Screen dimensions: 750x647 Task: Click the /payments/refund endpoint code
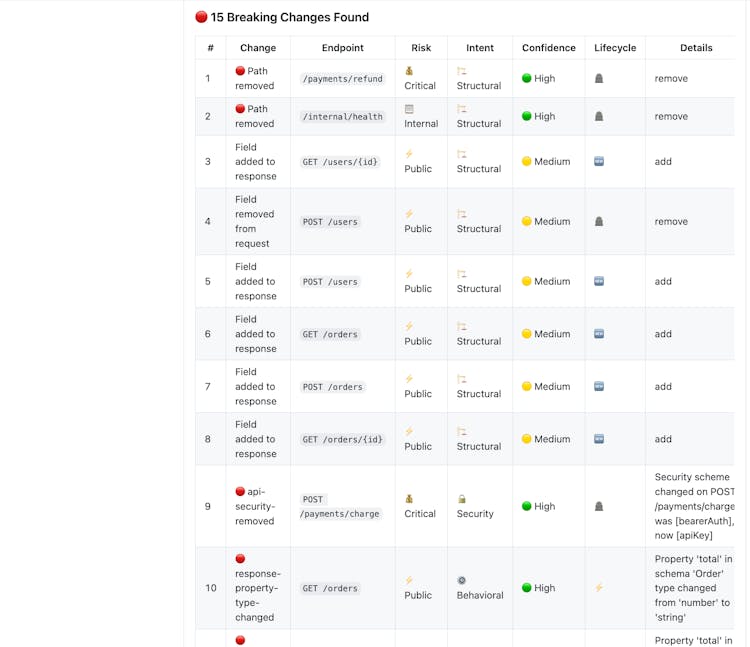pyautogui.click(x=343, y=79)
